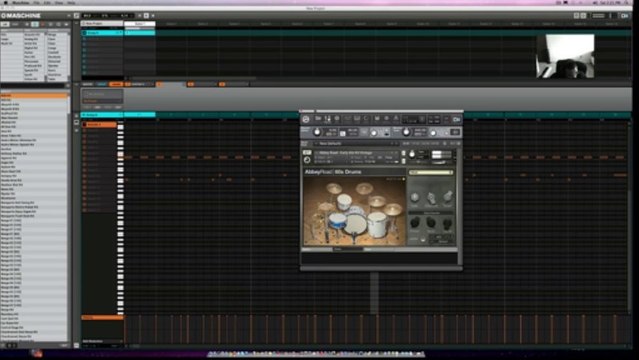
Task: Open the File menu
Action: (36, 3)
